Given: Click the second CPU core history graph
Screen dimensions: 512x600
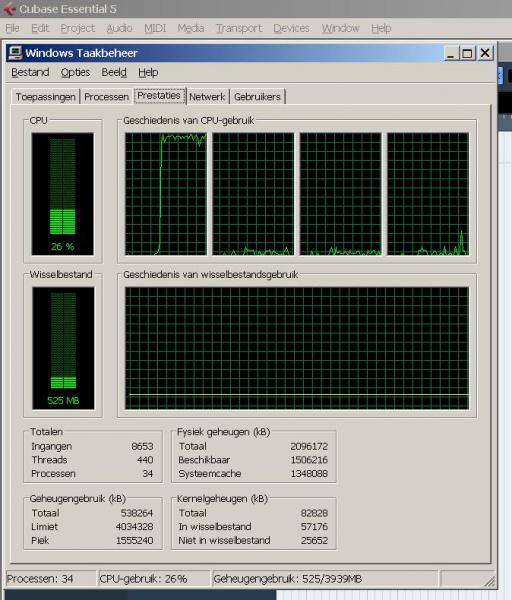Looking at the screenshot, I should coord(253,194).
